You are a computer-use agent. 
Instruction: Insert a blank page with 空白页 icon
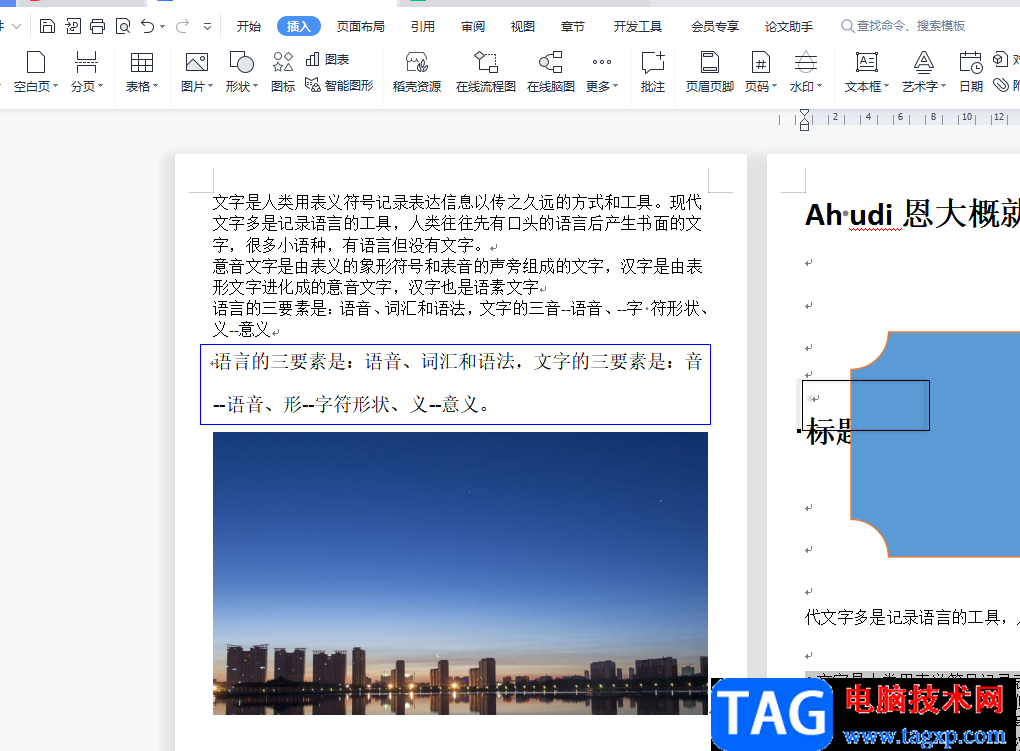click(x=36, y=62)
